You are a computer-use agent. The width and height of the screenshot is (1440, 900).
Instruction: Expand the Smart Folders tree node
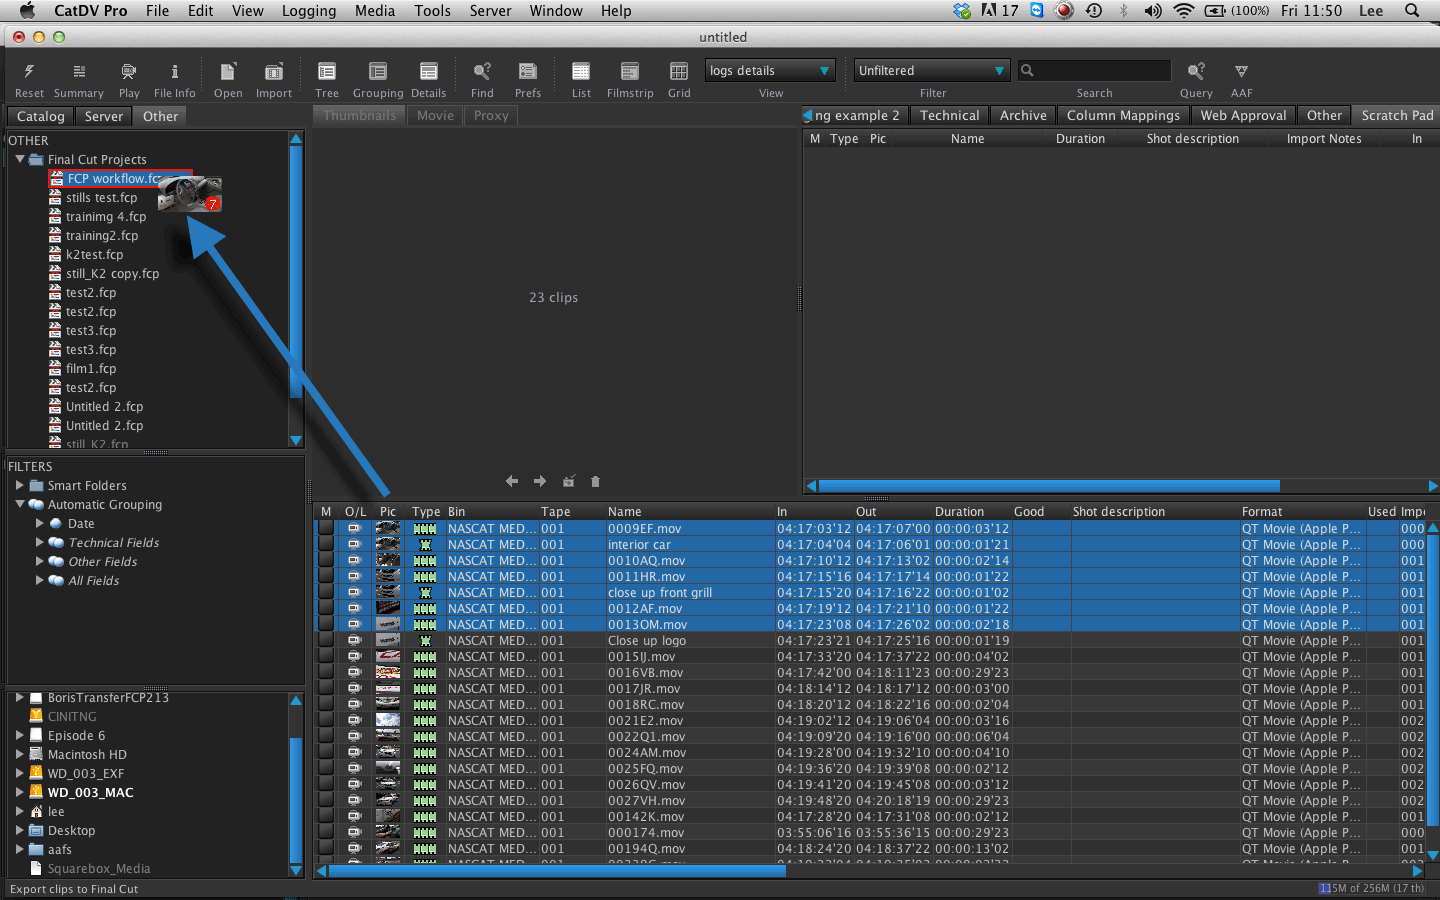coord(20,486)
